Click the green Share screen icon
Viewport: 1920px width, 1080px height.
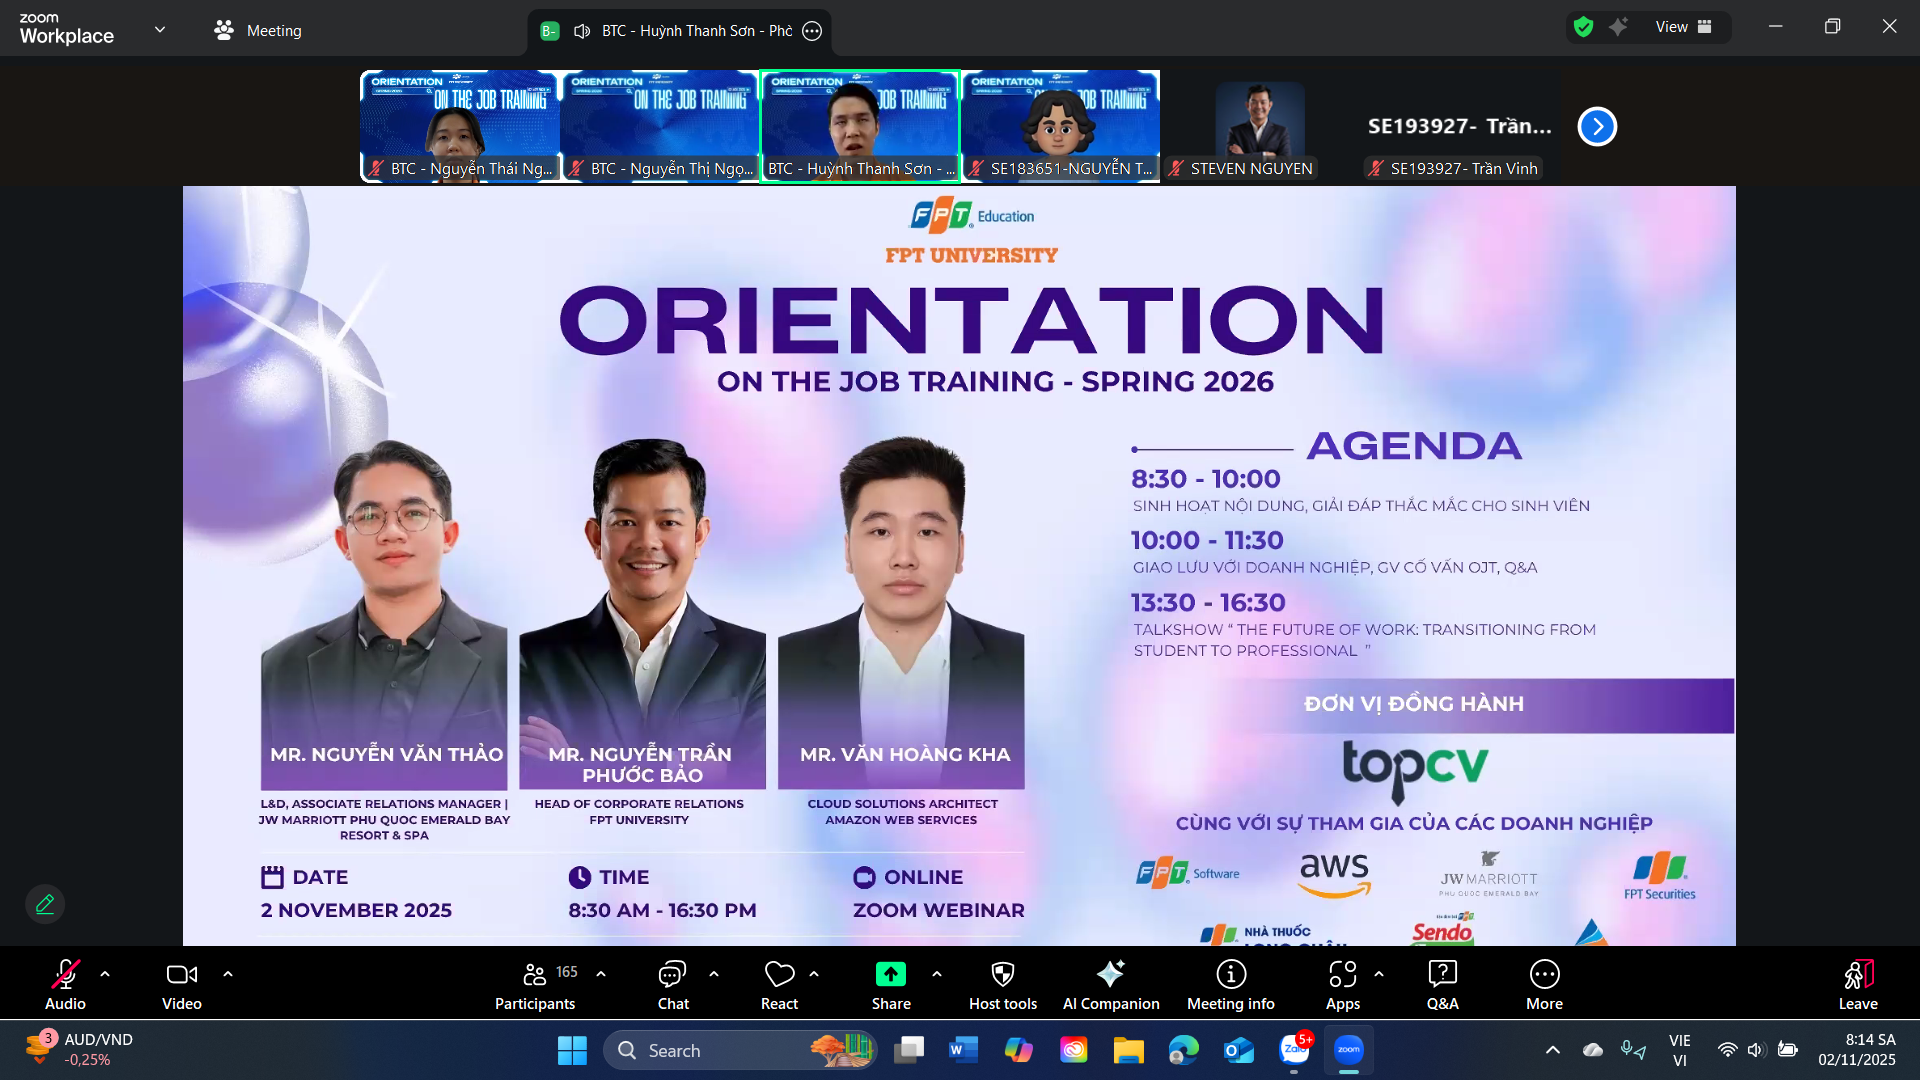(890, 974)
